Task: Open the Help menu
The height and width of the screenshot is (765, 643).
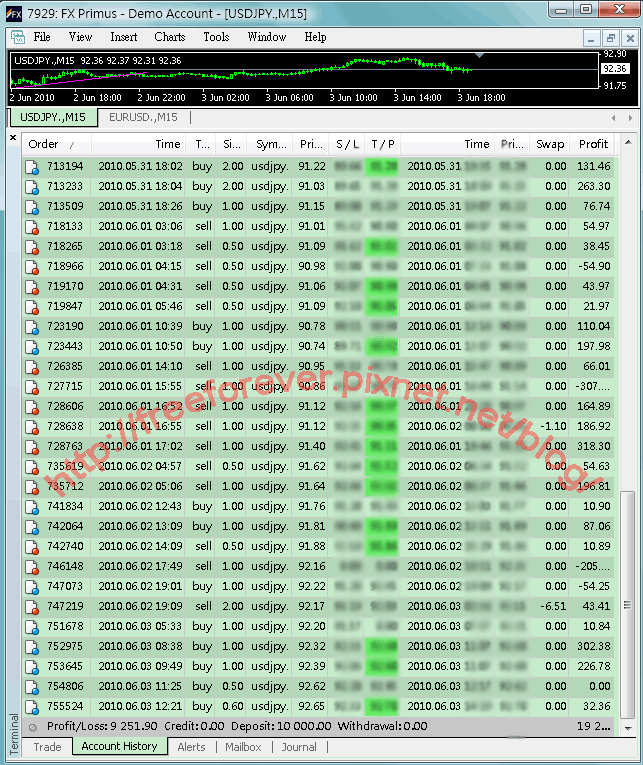Action: pos(315,37)
